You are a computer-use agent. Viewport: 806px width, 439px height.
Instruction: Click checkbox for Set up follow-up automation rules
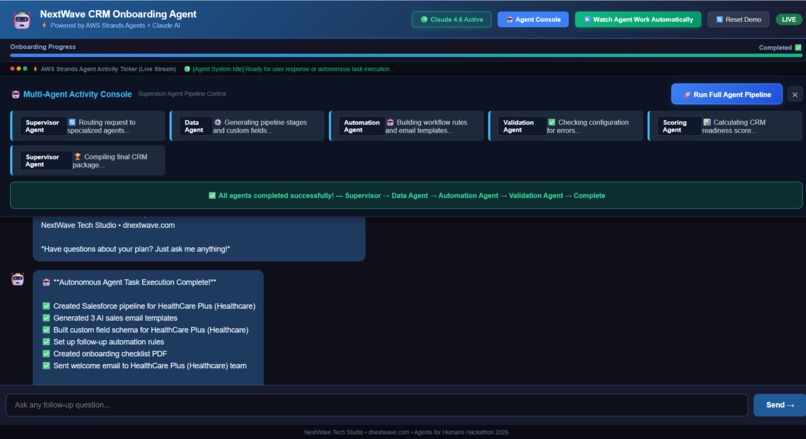pos(46,342)
